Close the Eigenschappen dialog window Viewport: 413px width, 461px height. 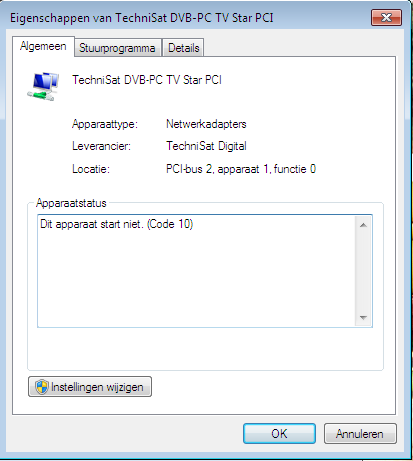pos(386,17)
